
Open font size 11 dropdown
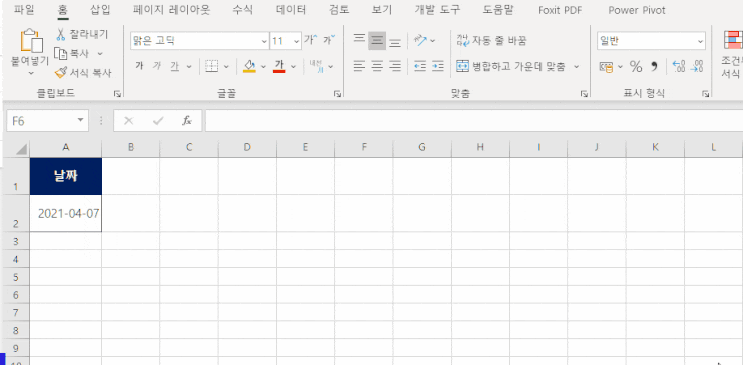(x=297, y=41)
